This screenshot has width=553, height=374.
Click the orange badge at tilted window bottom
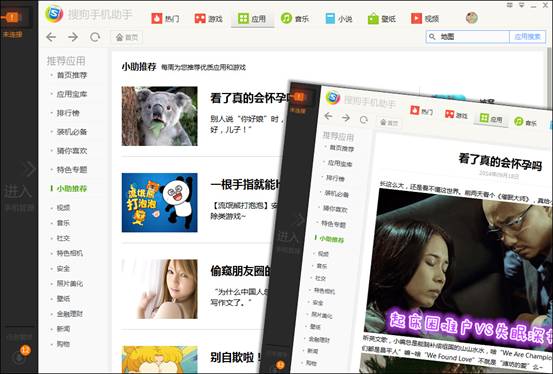click(280, 364)
